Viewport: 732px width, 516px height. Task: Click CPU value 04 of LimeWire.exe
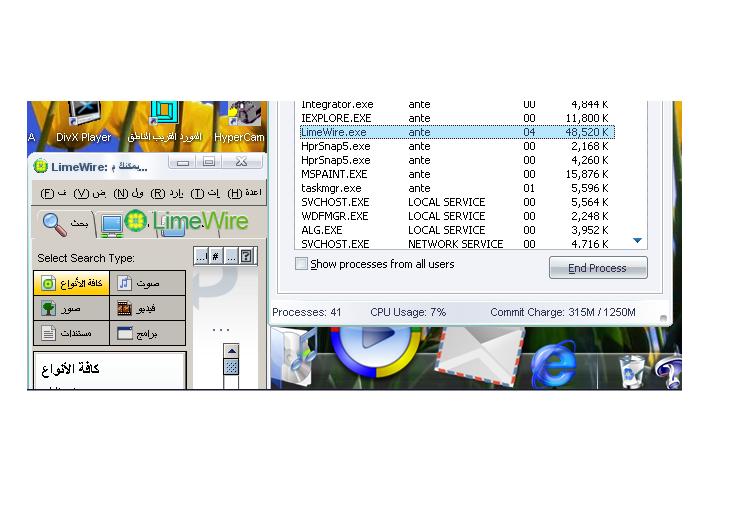pos(529,132)
